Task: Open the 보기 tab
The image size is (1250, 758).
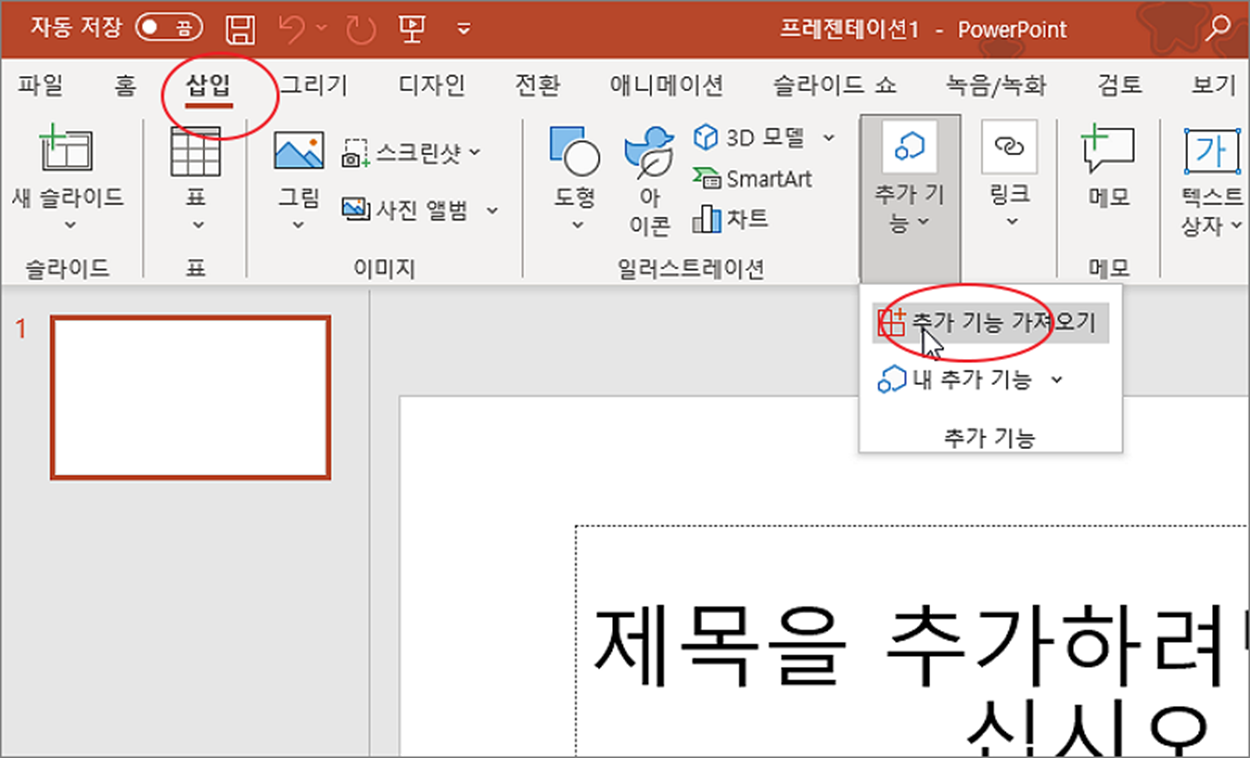Action: point(1214,85)
